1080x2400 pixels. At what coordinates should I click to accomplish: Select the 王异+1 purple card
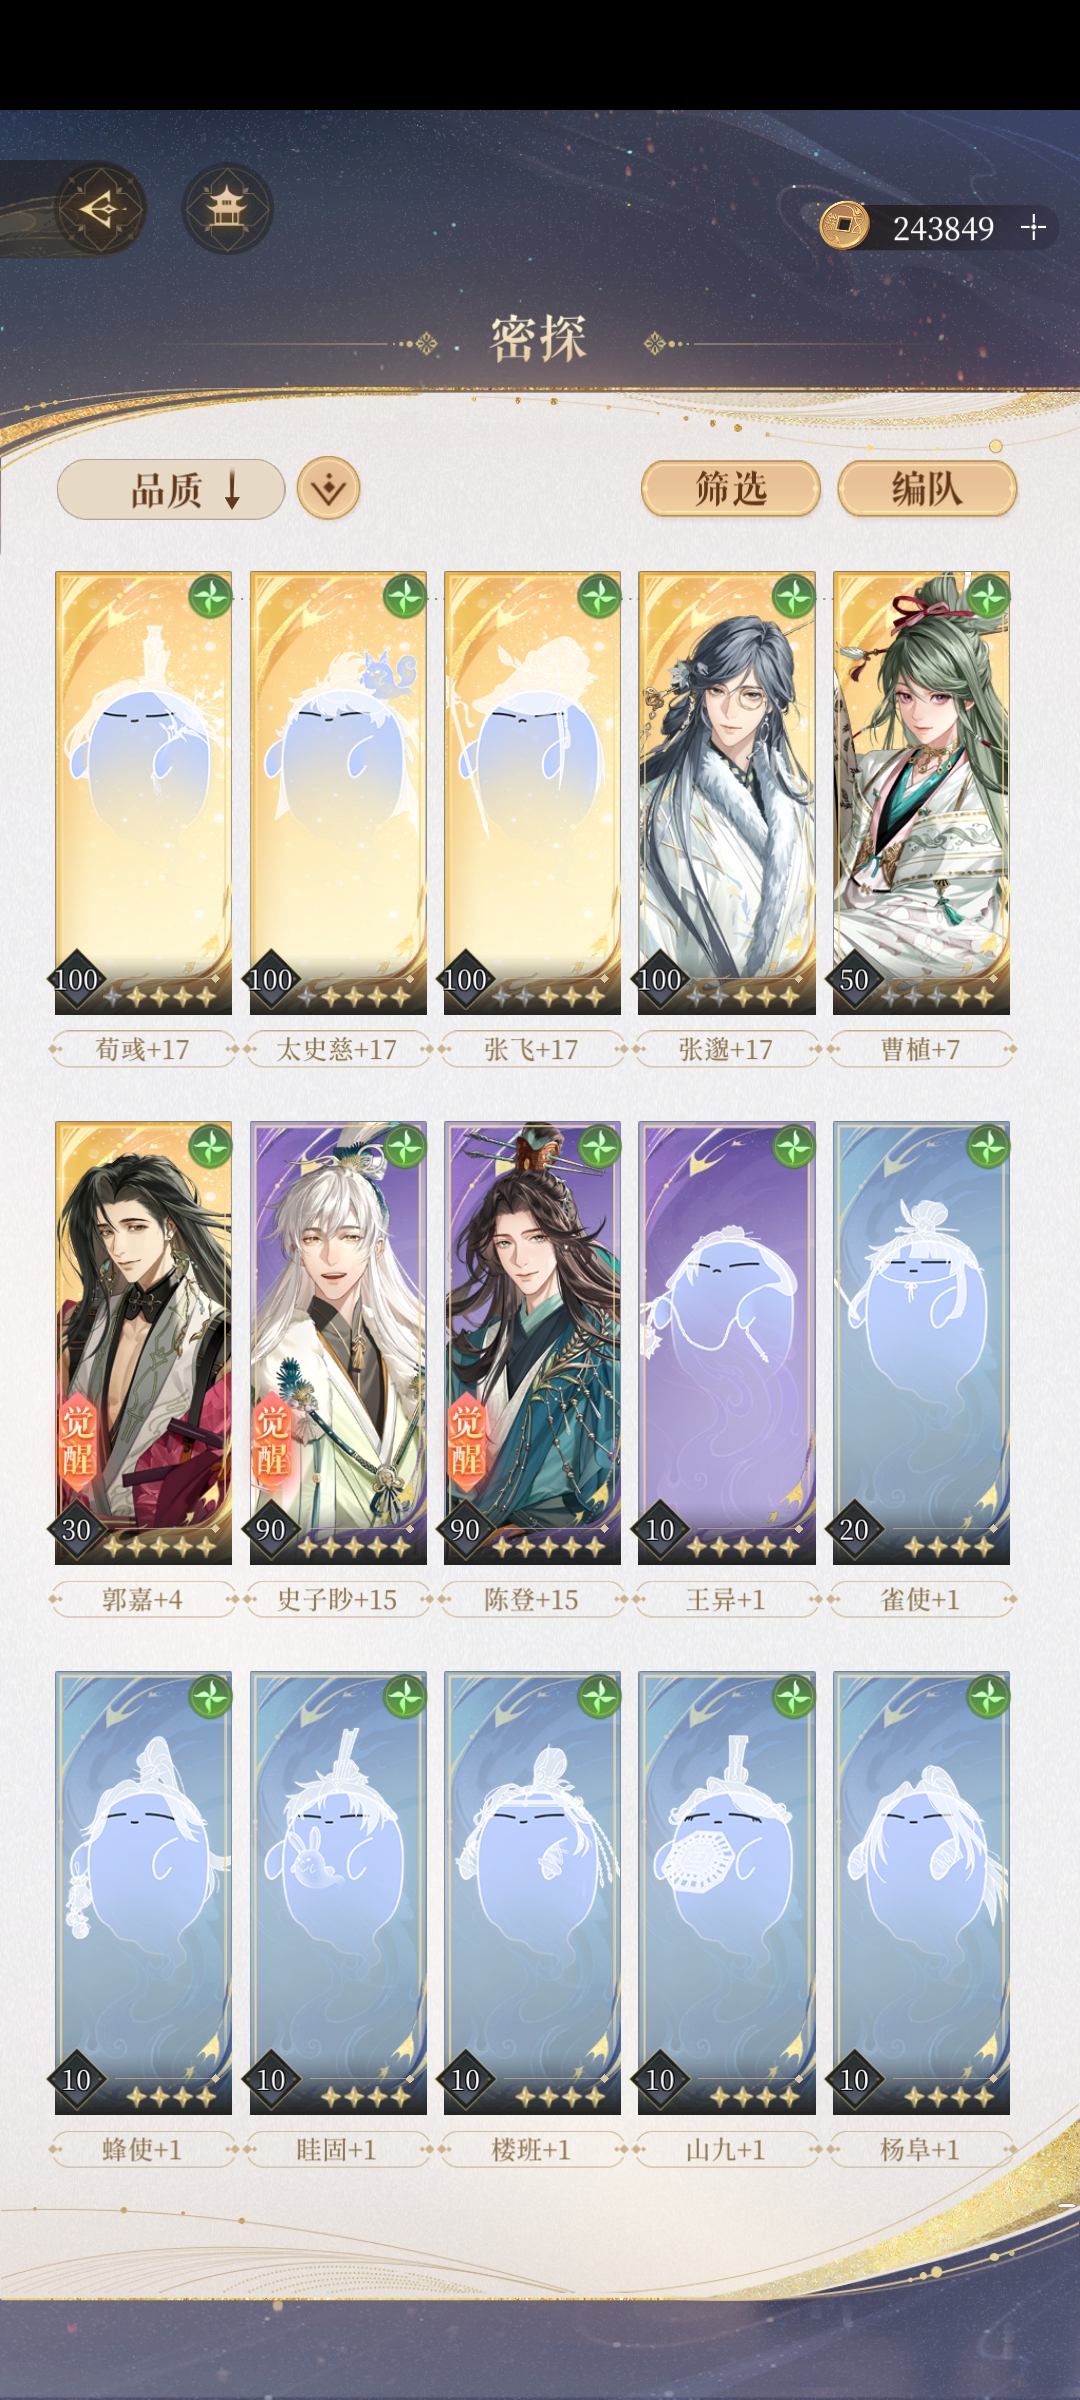[727, 1343]
